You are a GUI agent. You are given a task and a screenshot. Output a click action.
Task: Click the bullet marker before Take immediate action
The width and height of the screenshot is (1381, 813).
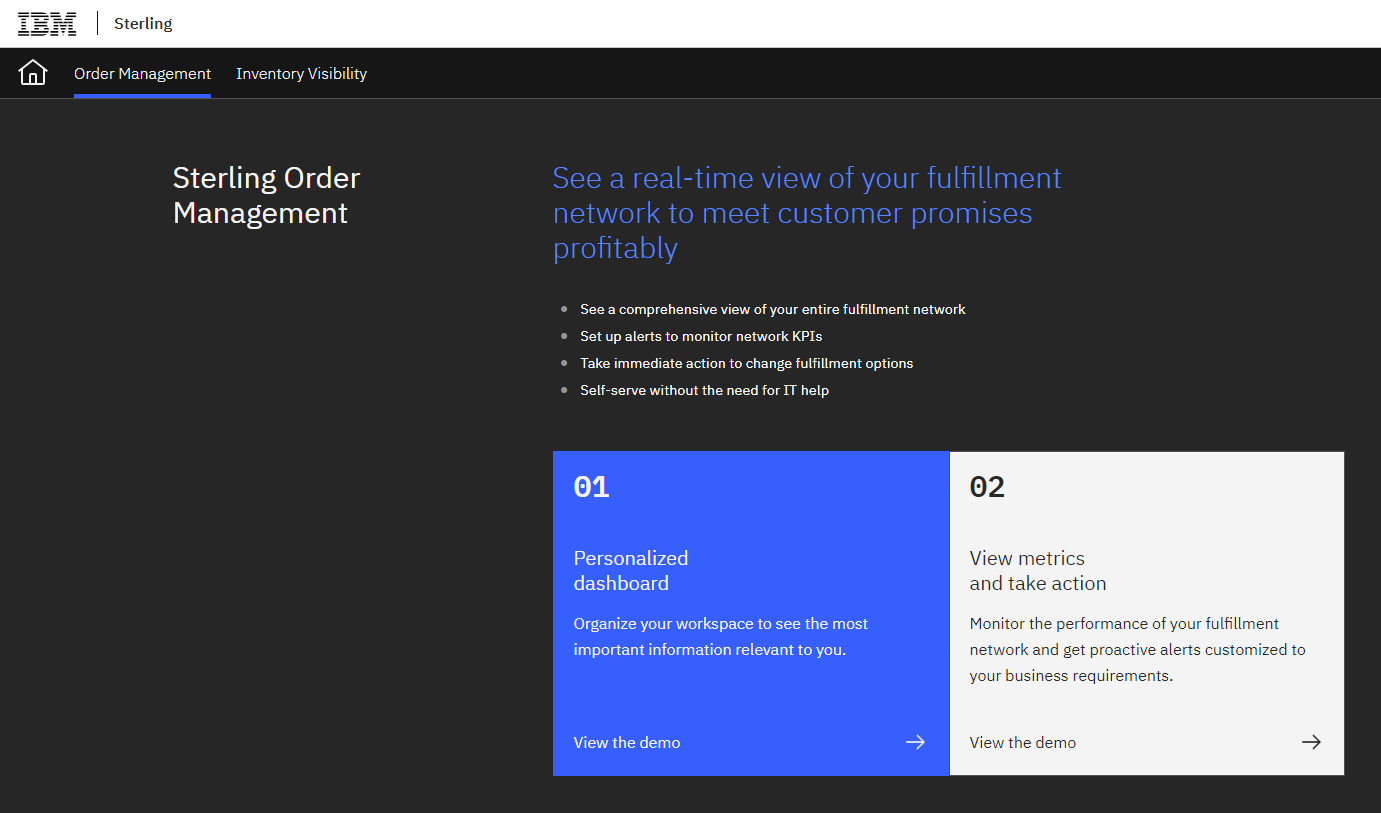point(565,363)
